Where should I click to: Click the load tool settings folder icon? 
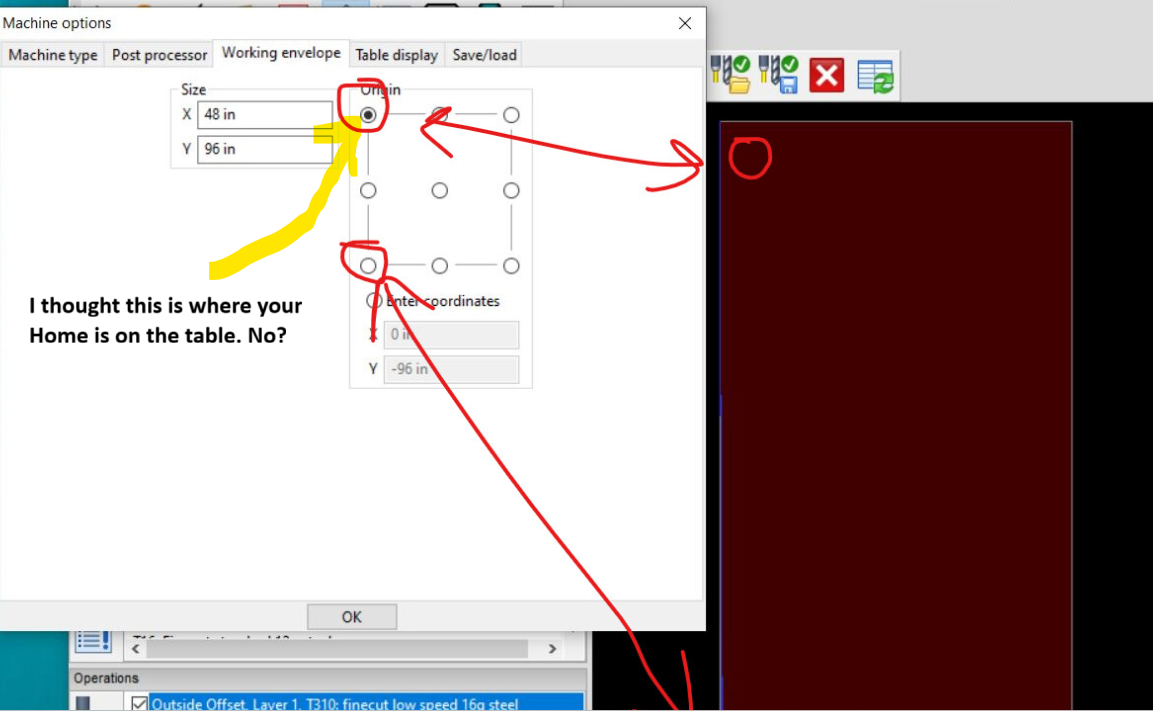tap(730, 75)
